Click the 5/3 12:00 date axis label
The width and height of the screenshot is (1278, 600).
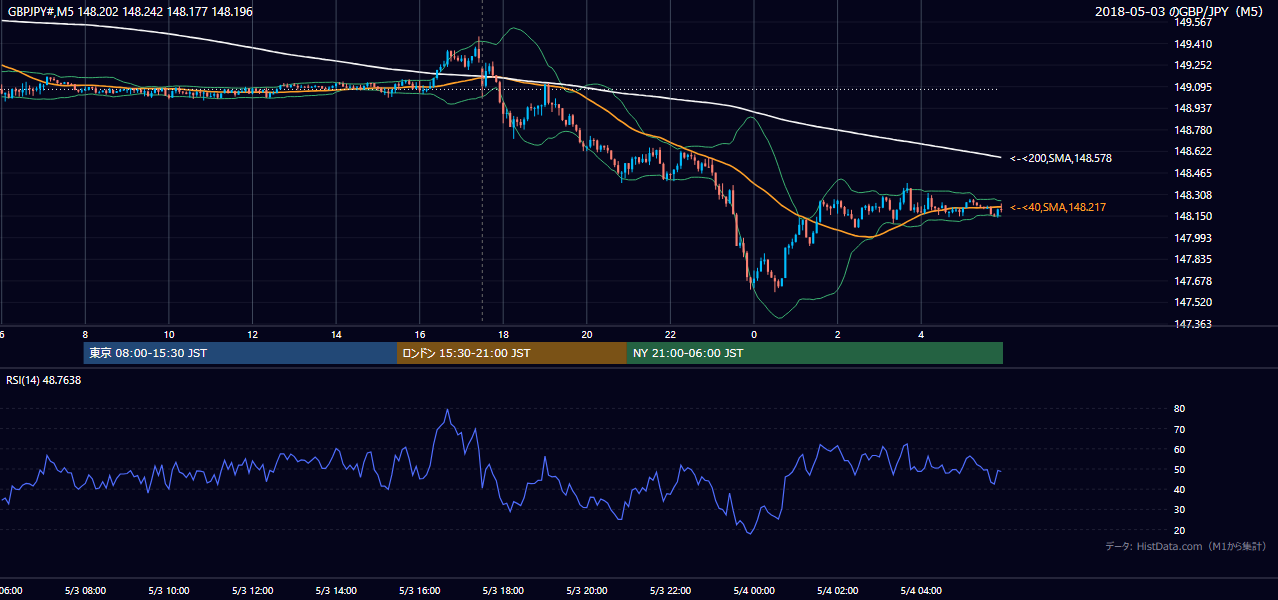[252, 591]
